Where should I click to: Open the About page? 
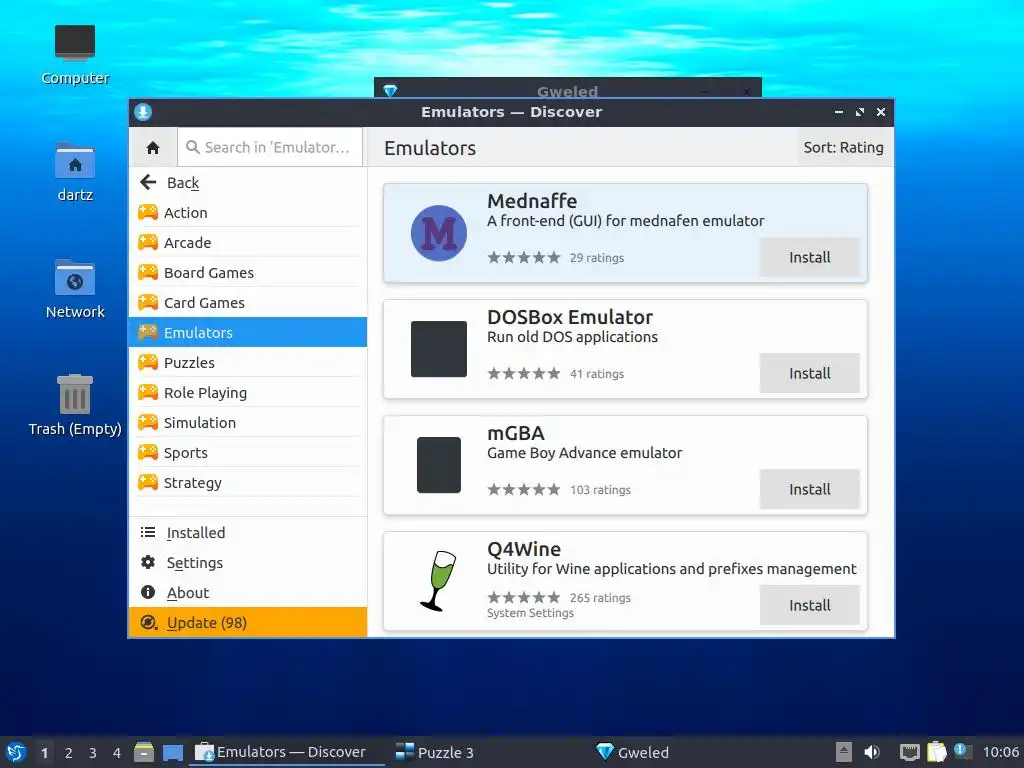coord(248,593)
